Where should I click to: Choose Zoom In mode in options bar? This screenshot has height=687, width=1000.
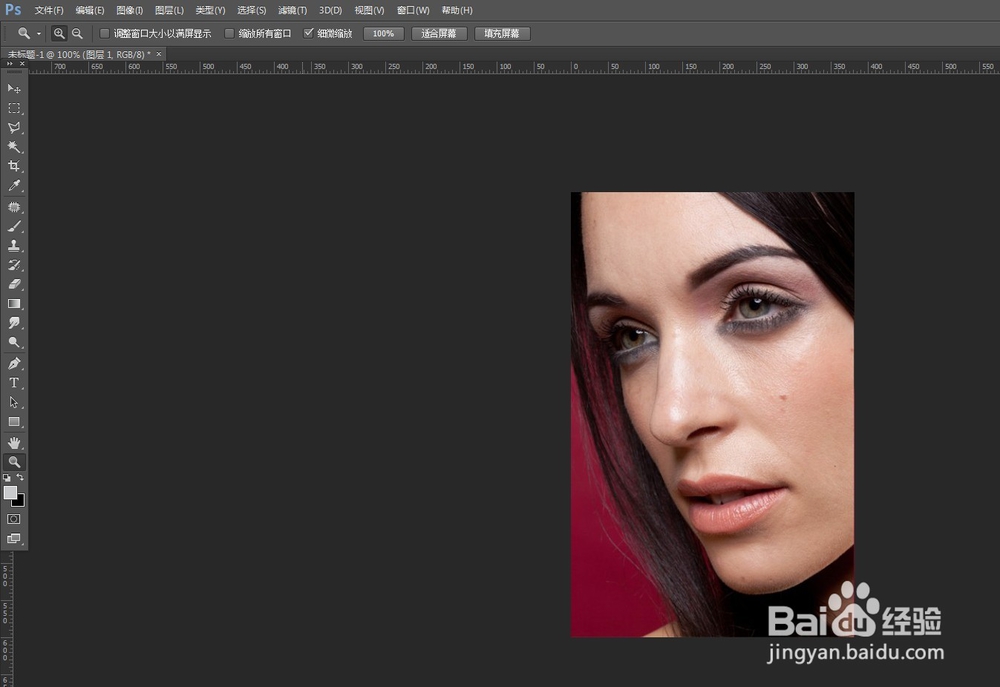coord(59,33)
